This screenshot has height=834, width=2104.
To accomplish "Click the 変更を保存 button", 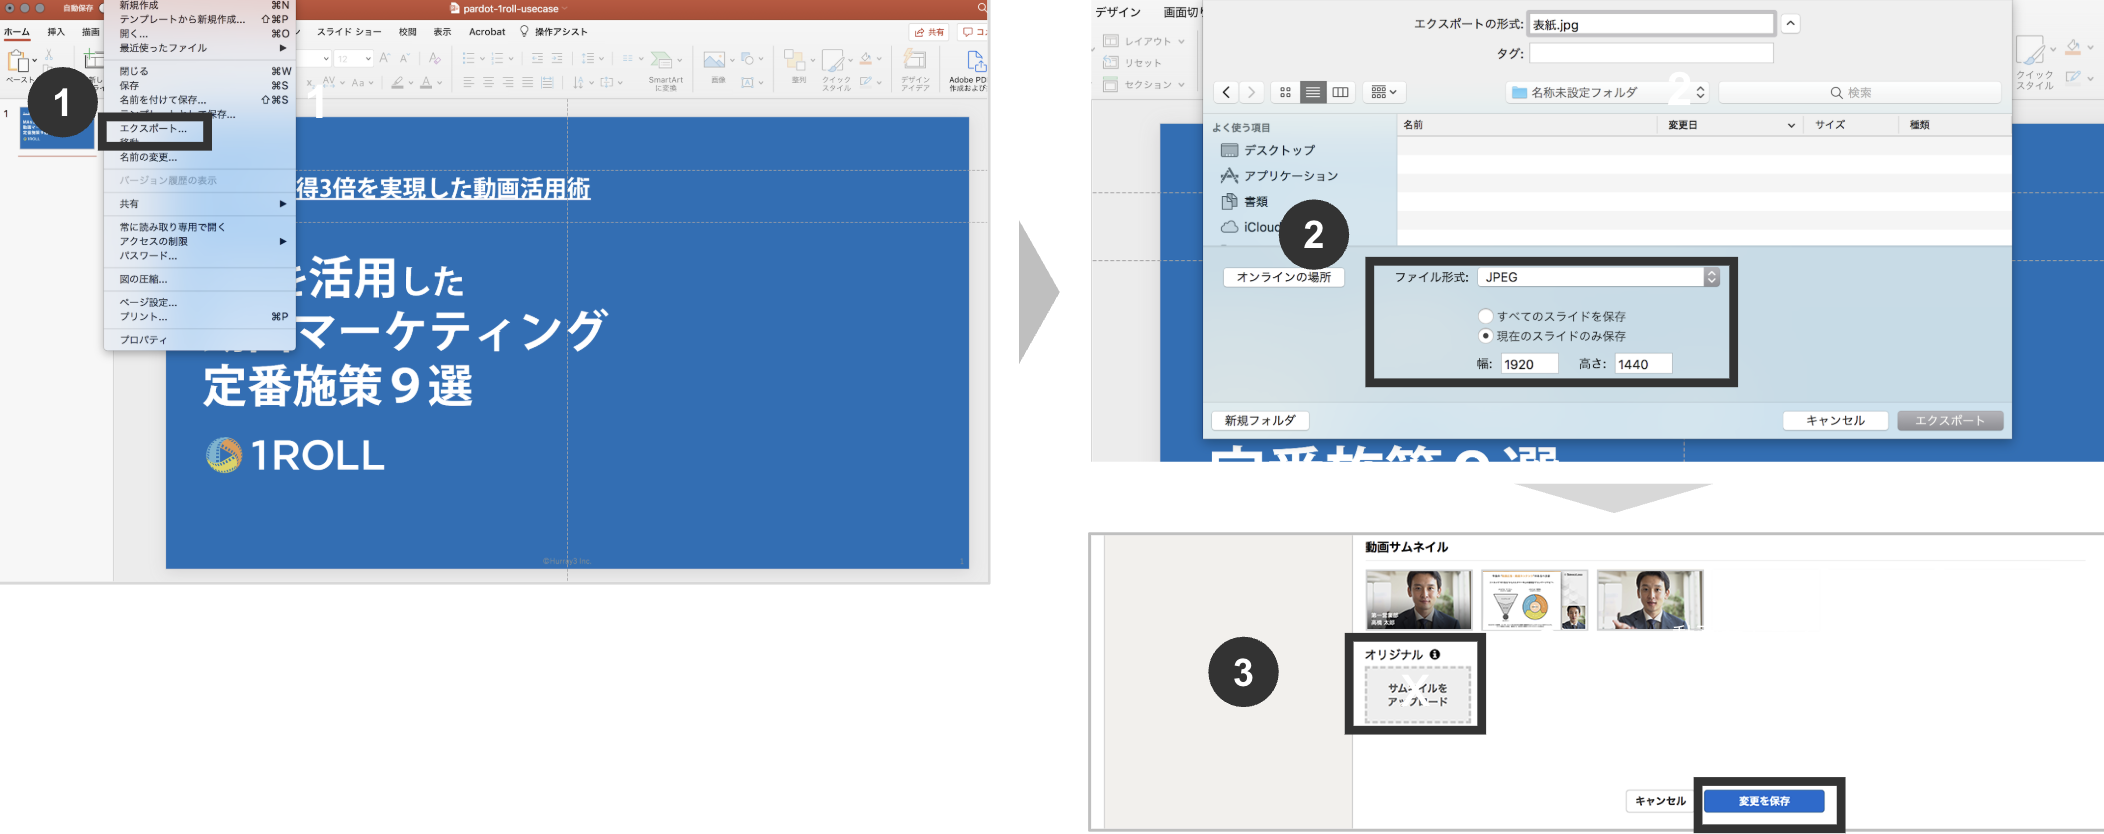I will 1763,801.
